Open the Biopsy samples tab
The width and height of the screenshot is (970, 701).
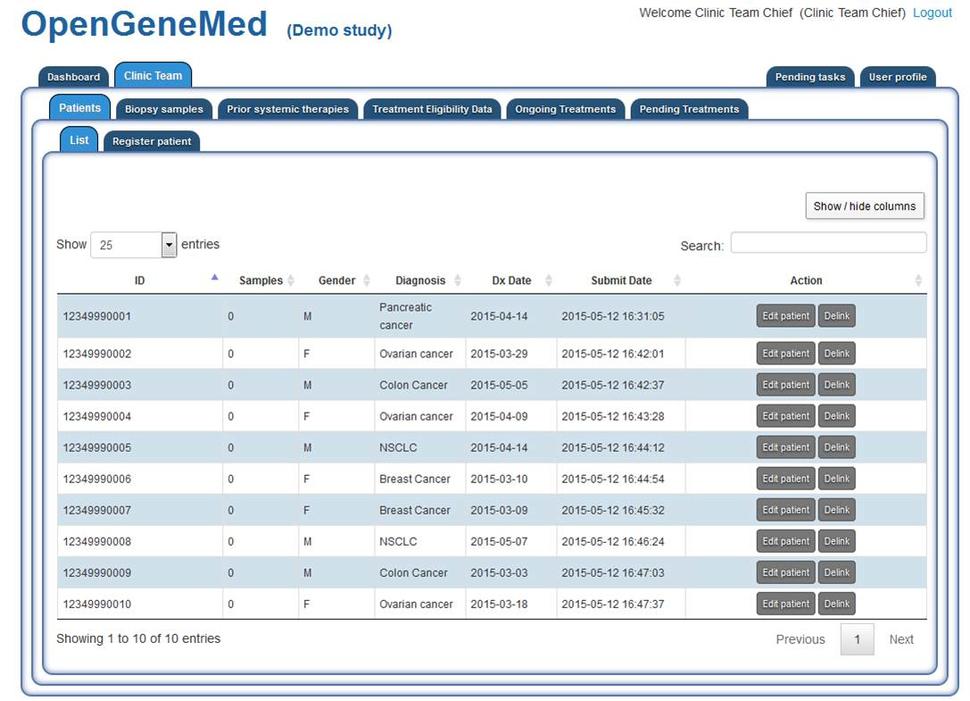(x=164, y=109)
